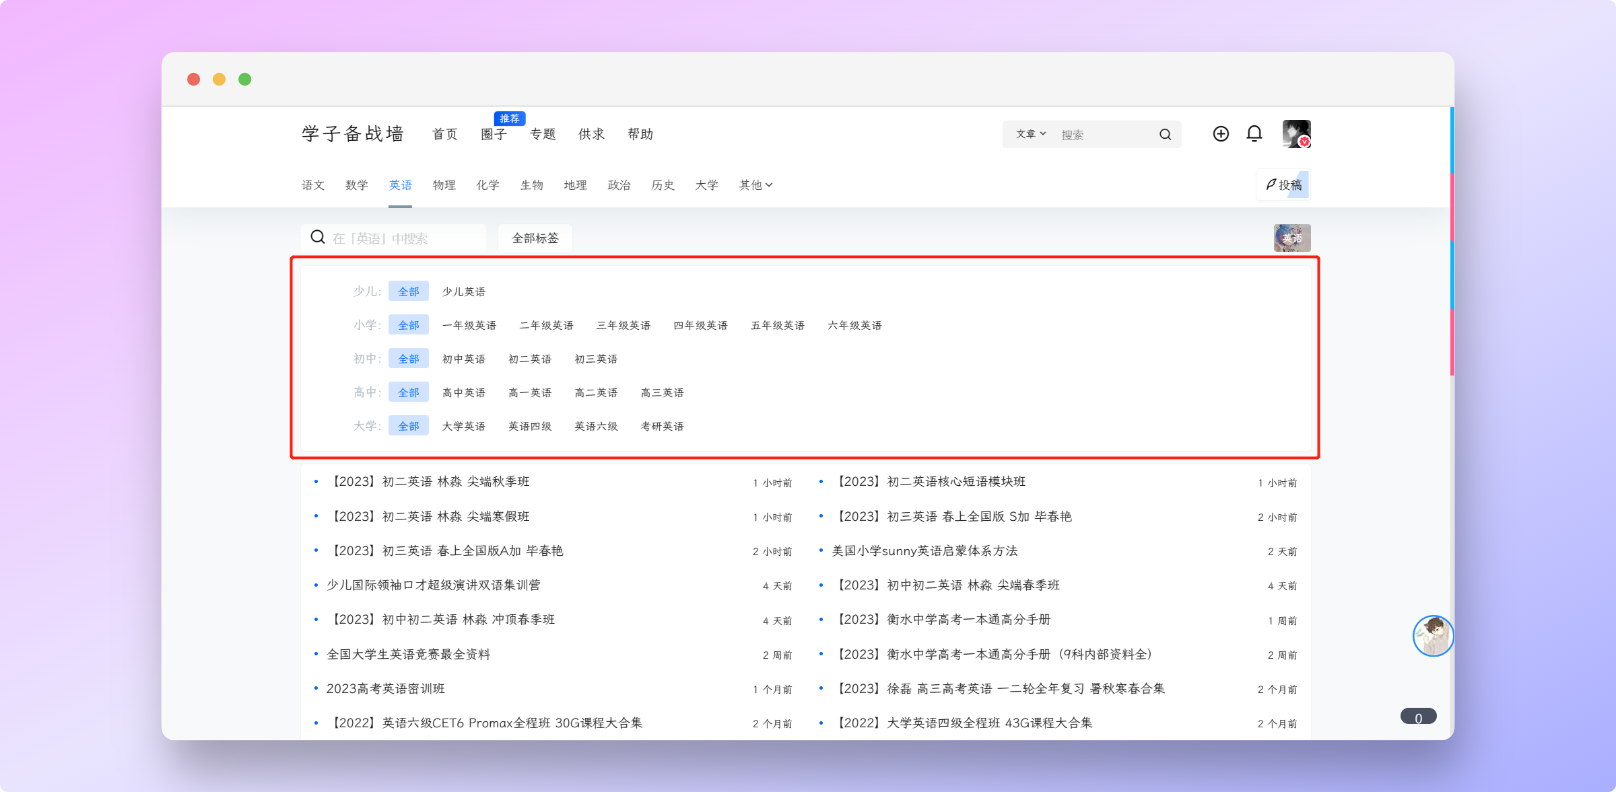Filter by 考研英语 tag

click(662, 426)
